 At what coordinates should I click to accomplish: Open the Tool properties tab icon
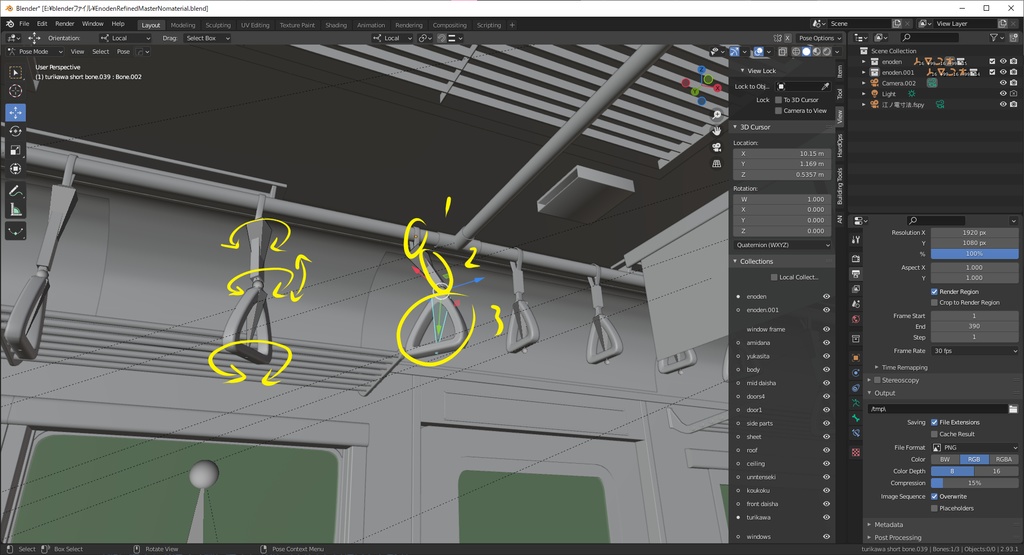click(x=856, y=240)
